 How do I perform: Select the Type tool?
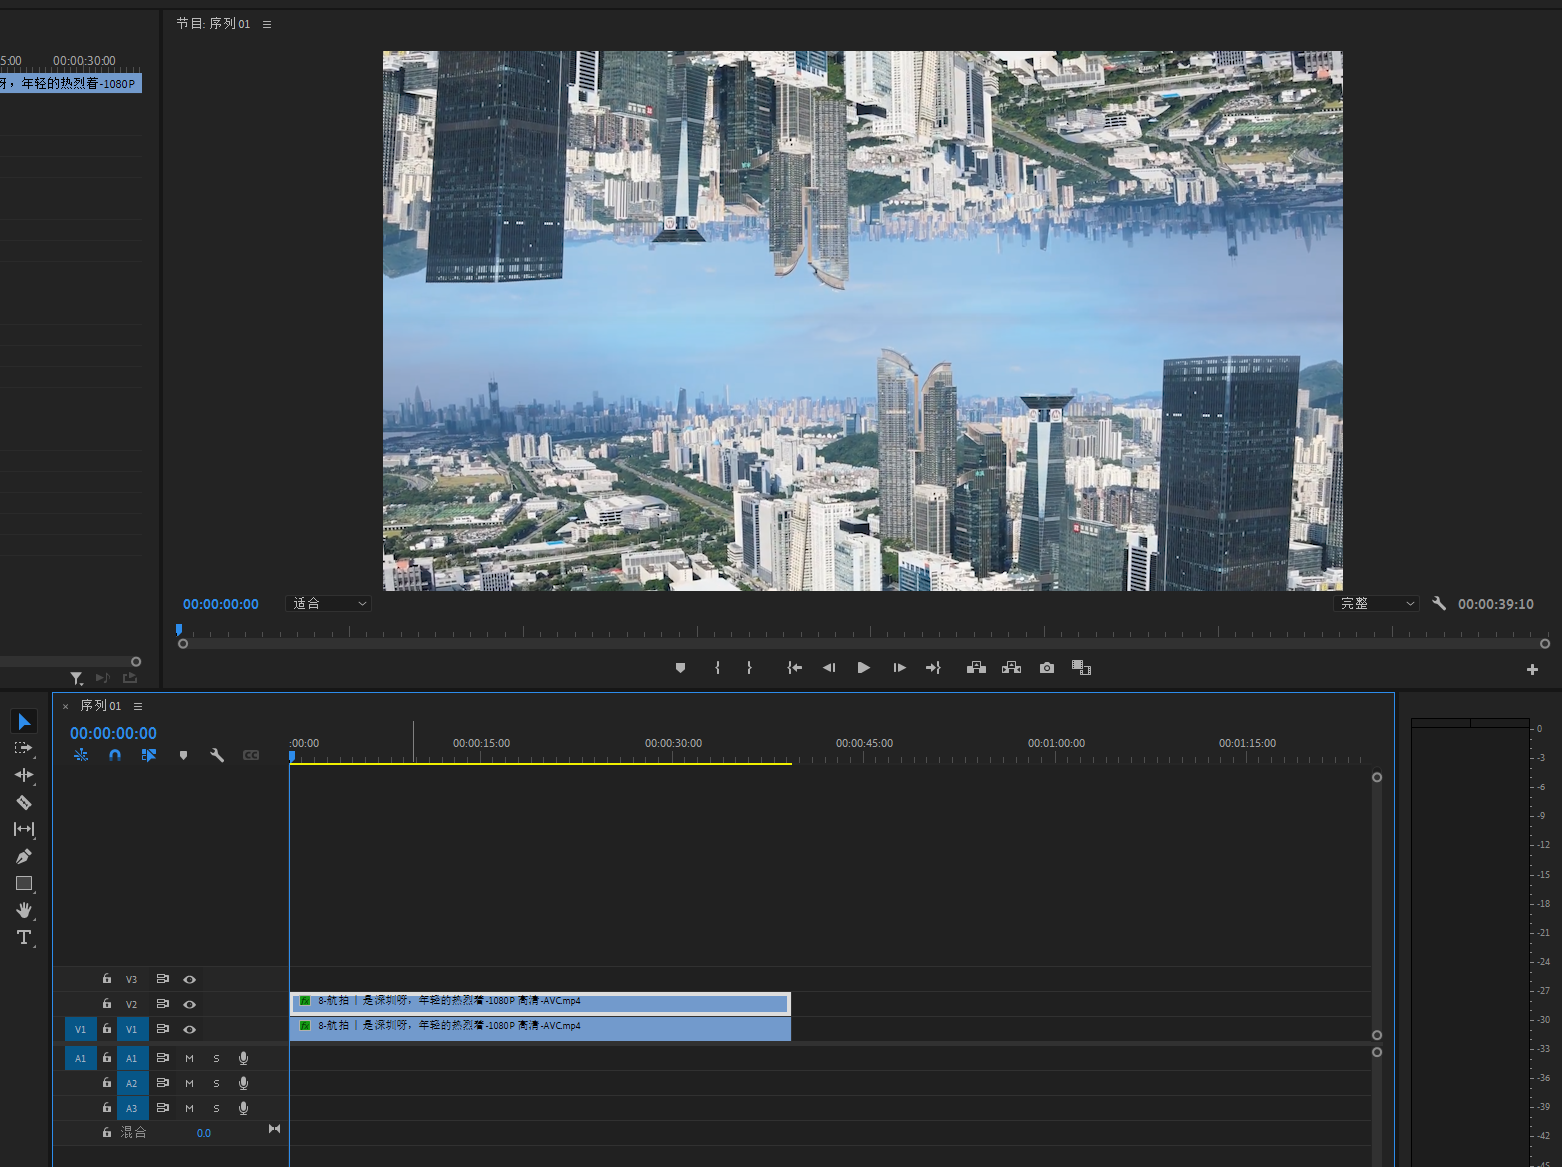tap(24, 937)
